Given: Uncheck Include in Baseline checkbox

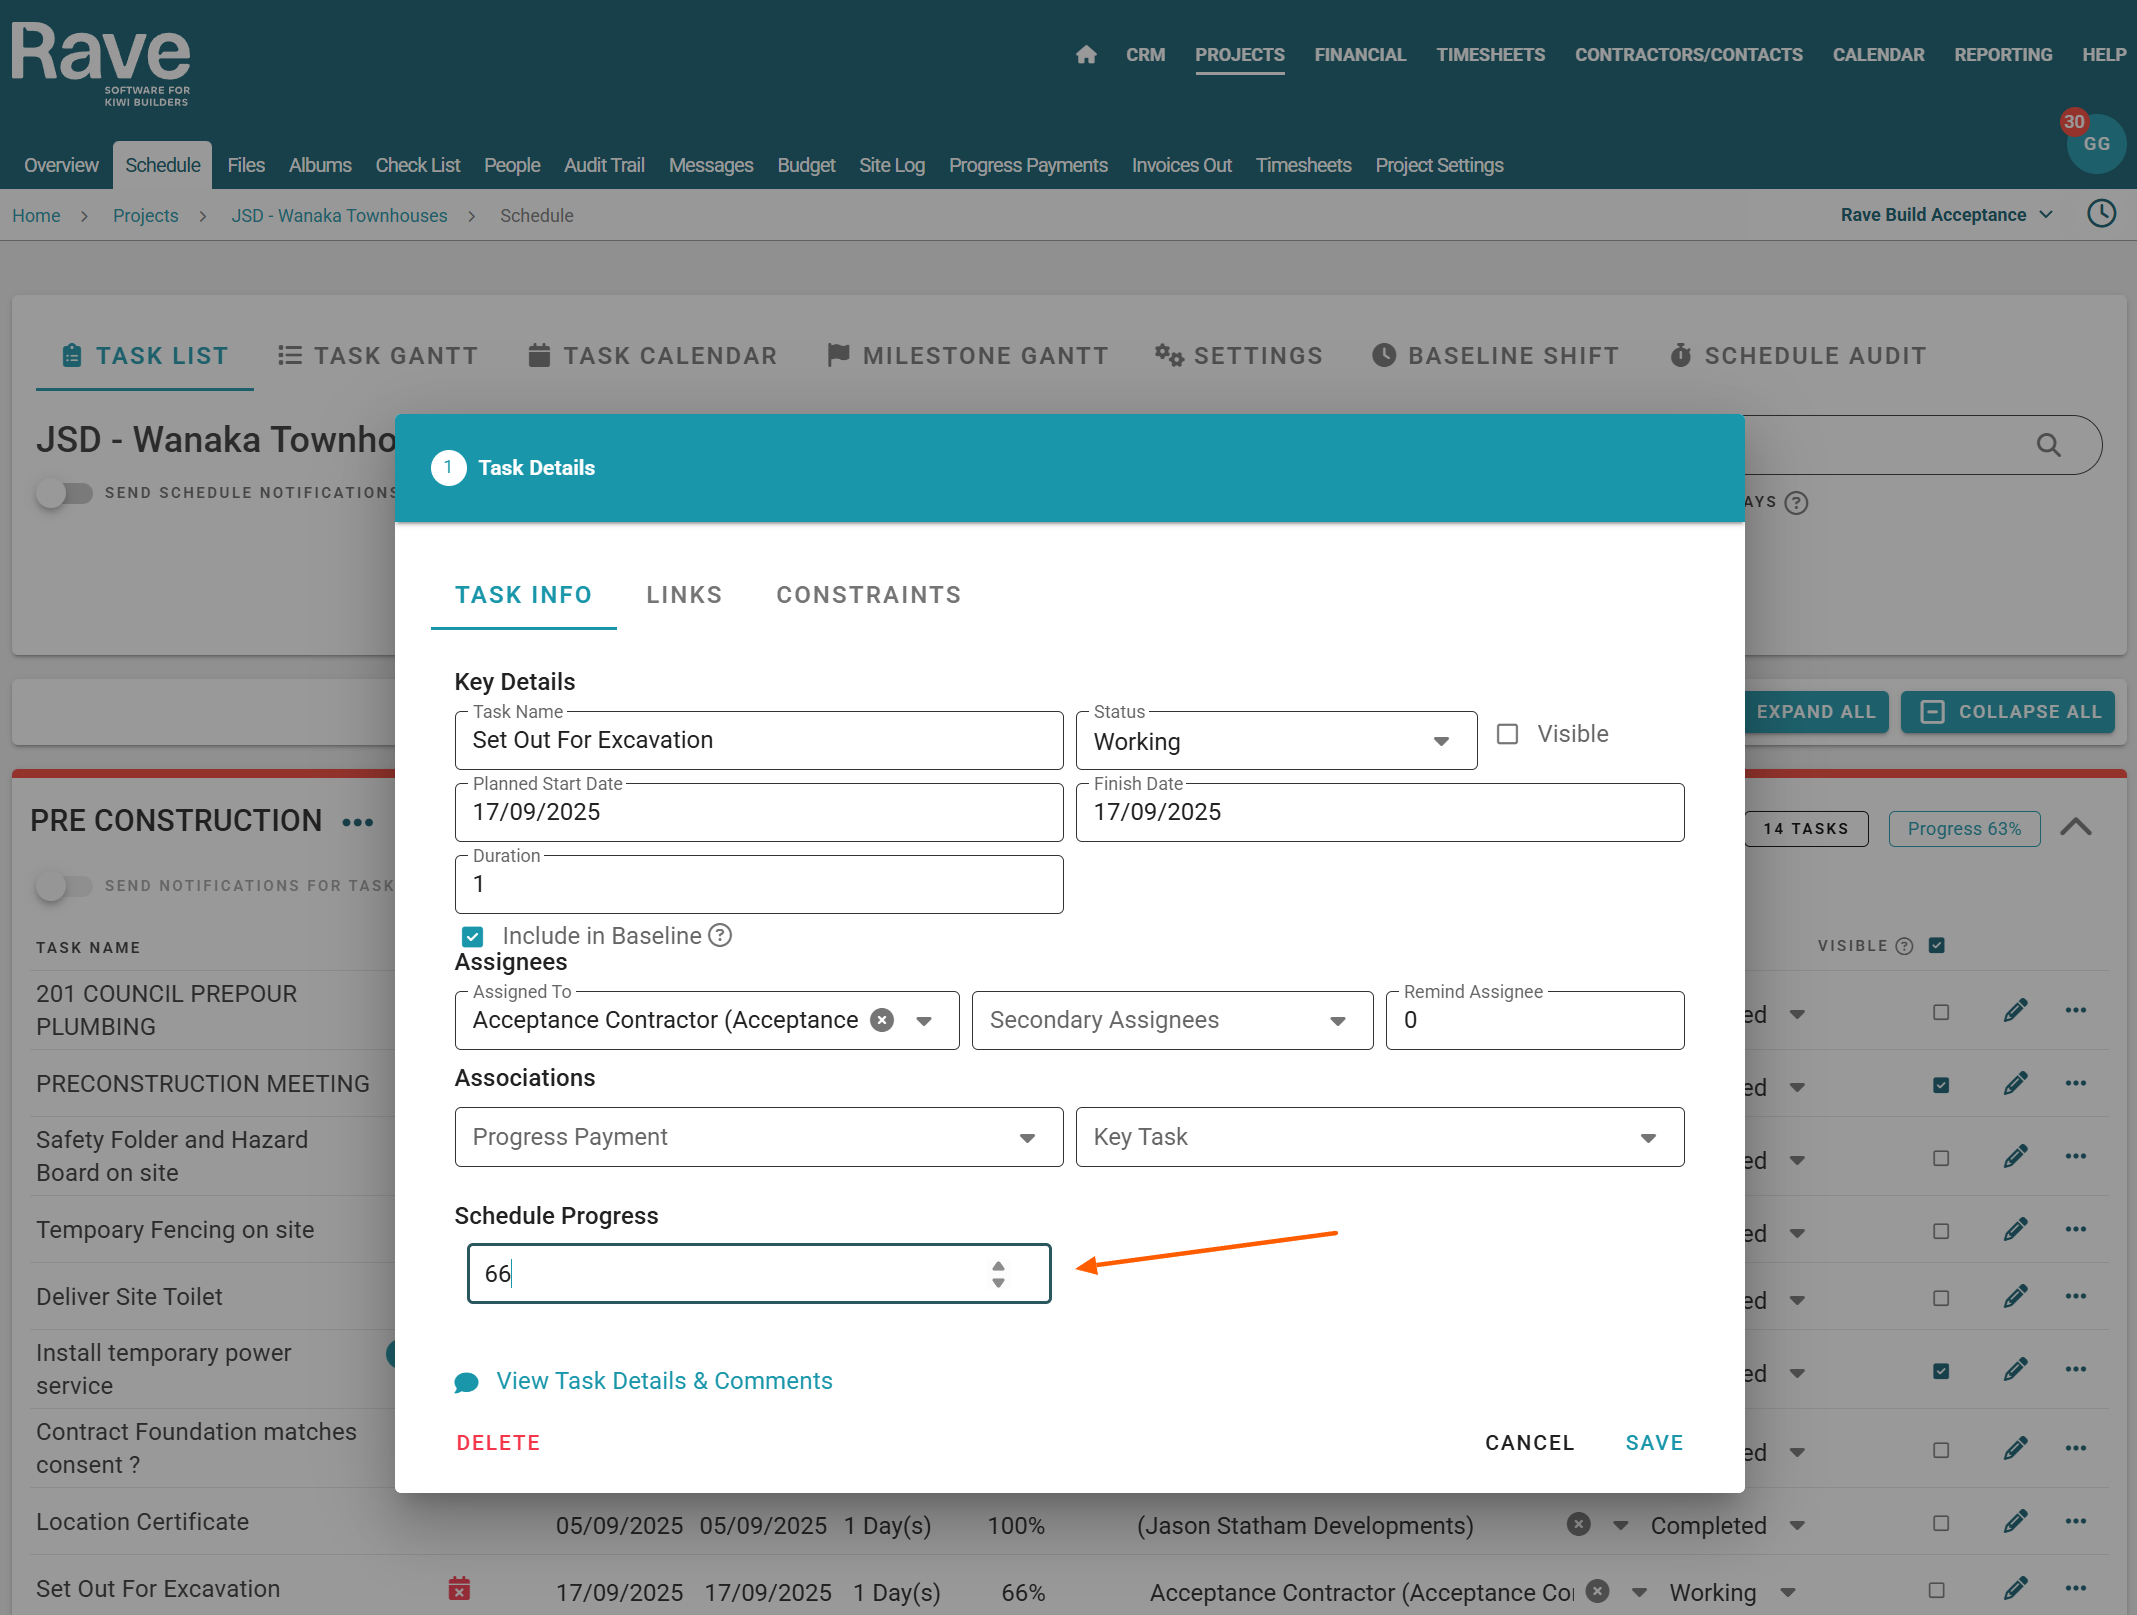Looking at the screenshot, I should pos(473,936).
